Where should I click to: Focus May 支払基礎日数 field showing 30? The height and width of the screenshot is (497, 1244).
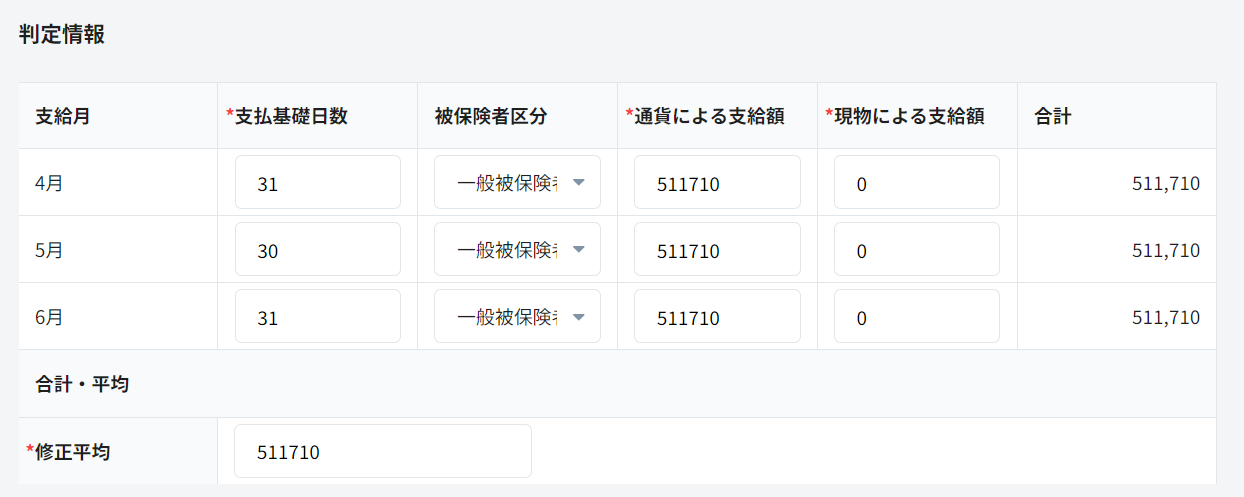pos(318,250)
